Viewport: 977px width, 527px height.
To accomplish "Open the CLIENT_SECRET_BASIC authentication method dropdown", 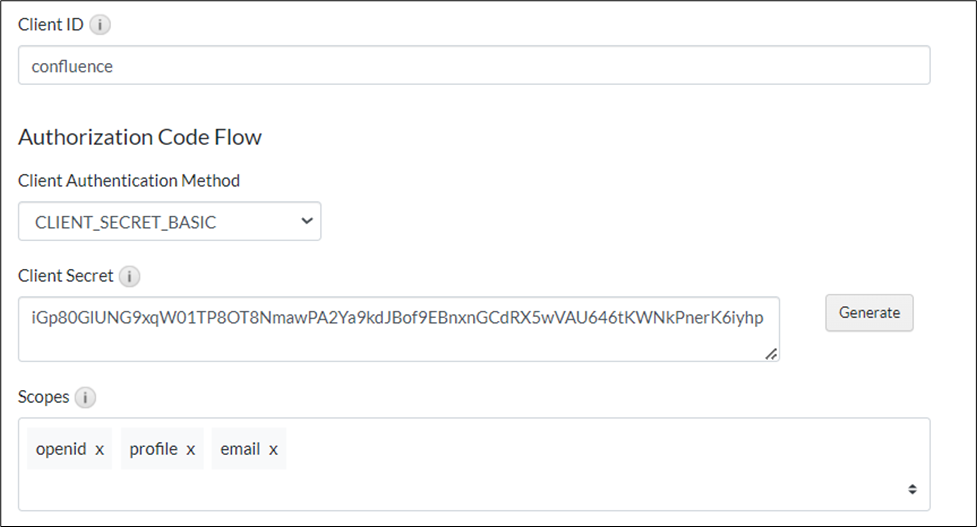I will 170,222.
